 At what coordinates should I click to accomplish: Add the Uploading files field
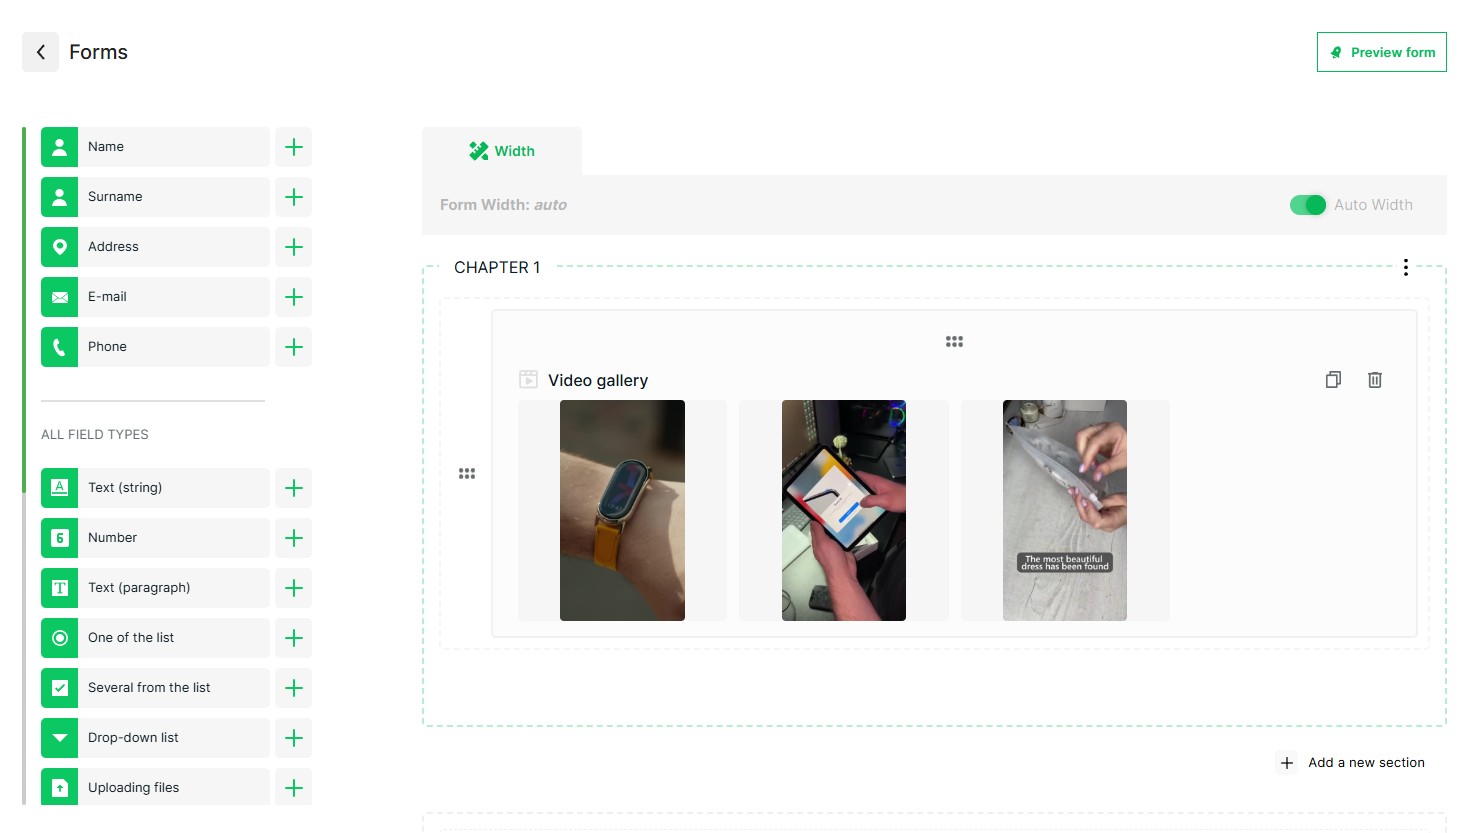click(x=294, y=788)
